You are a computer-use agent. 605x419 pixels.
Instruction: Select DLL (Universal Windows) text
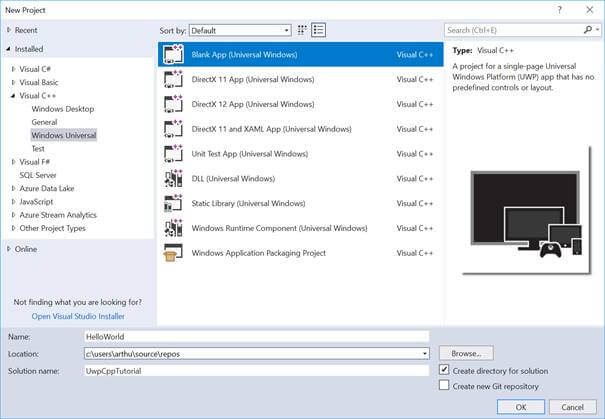pyautogui.click(x=233, y=179)
